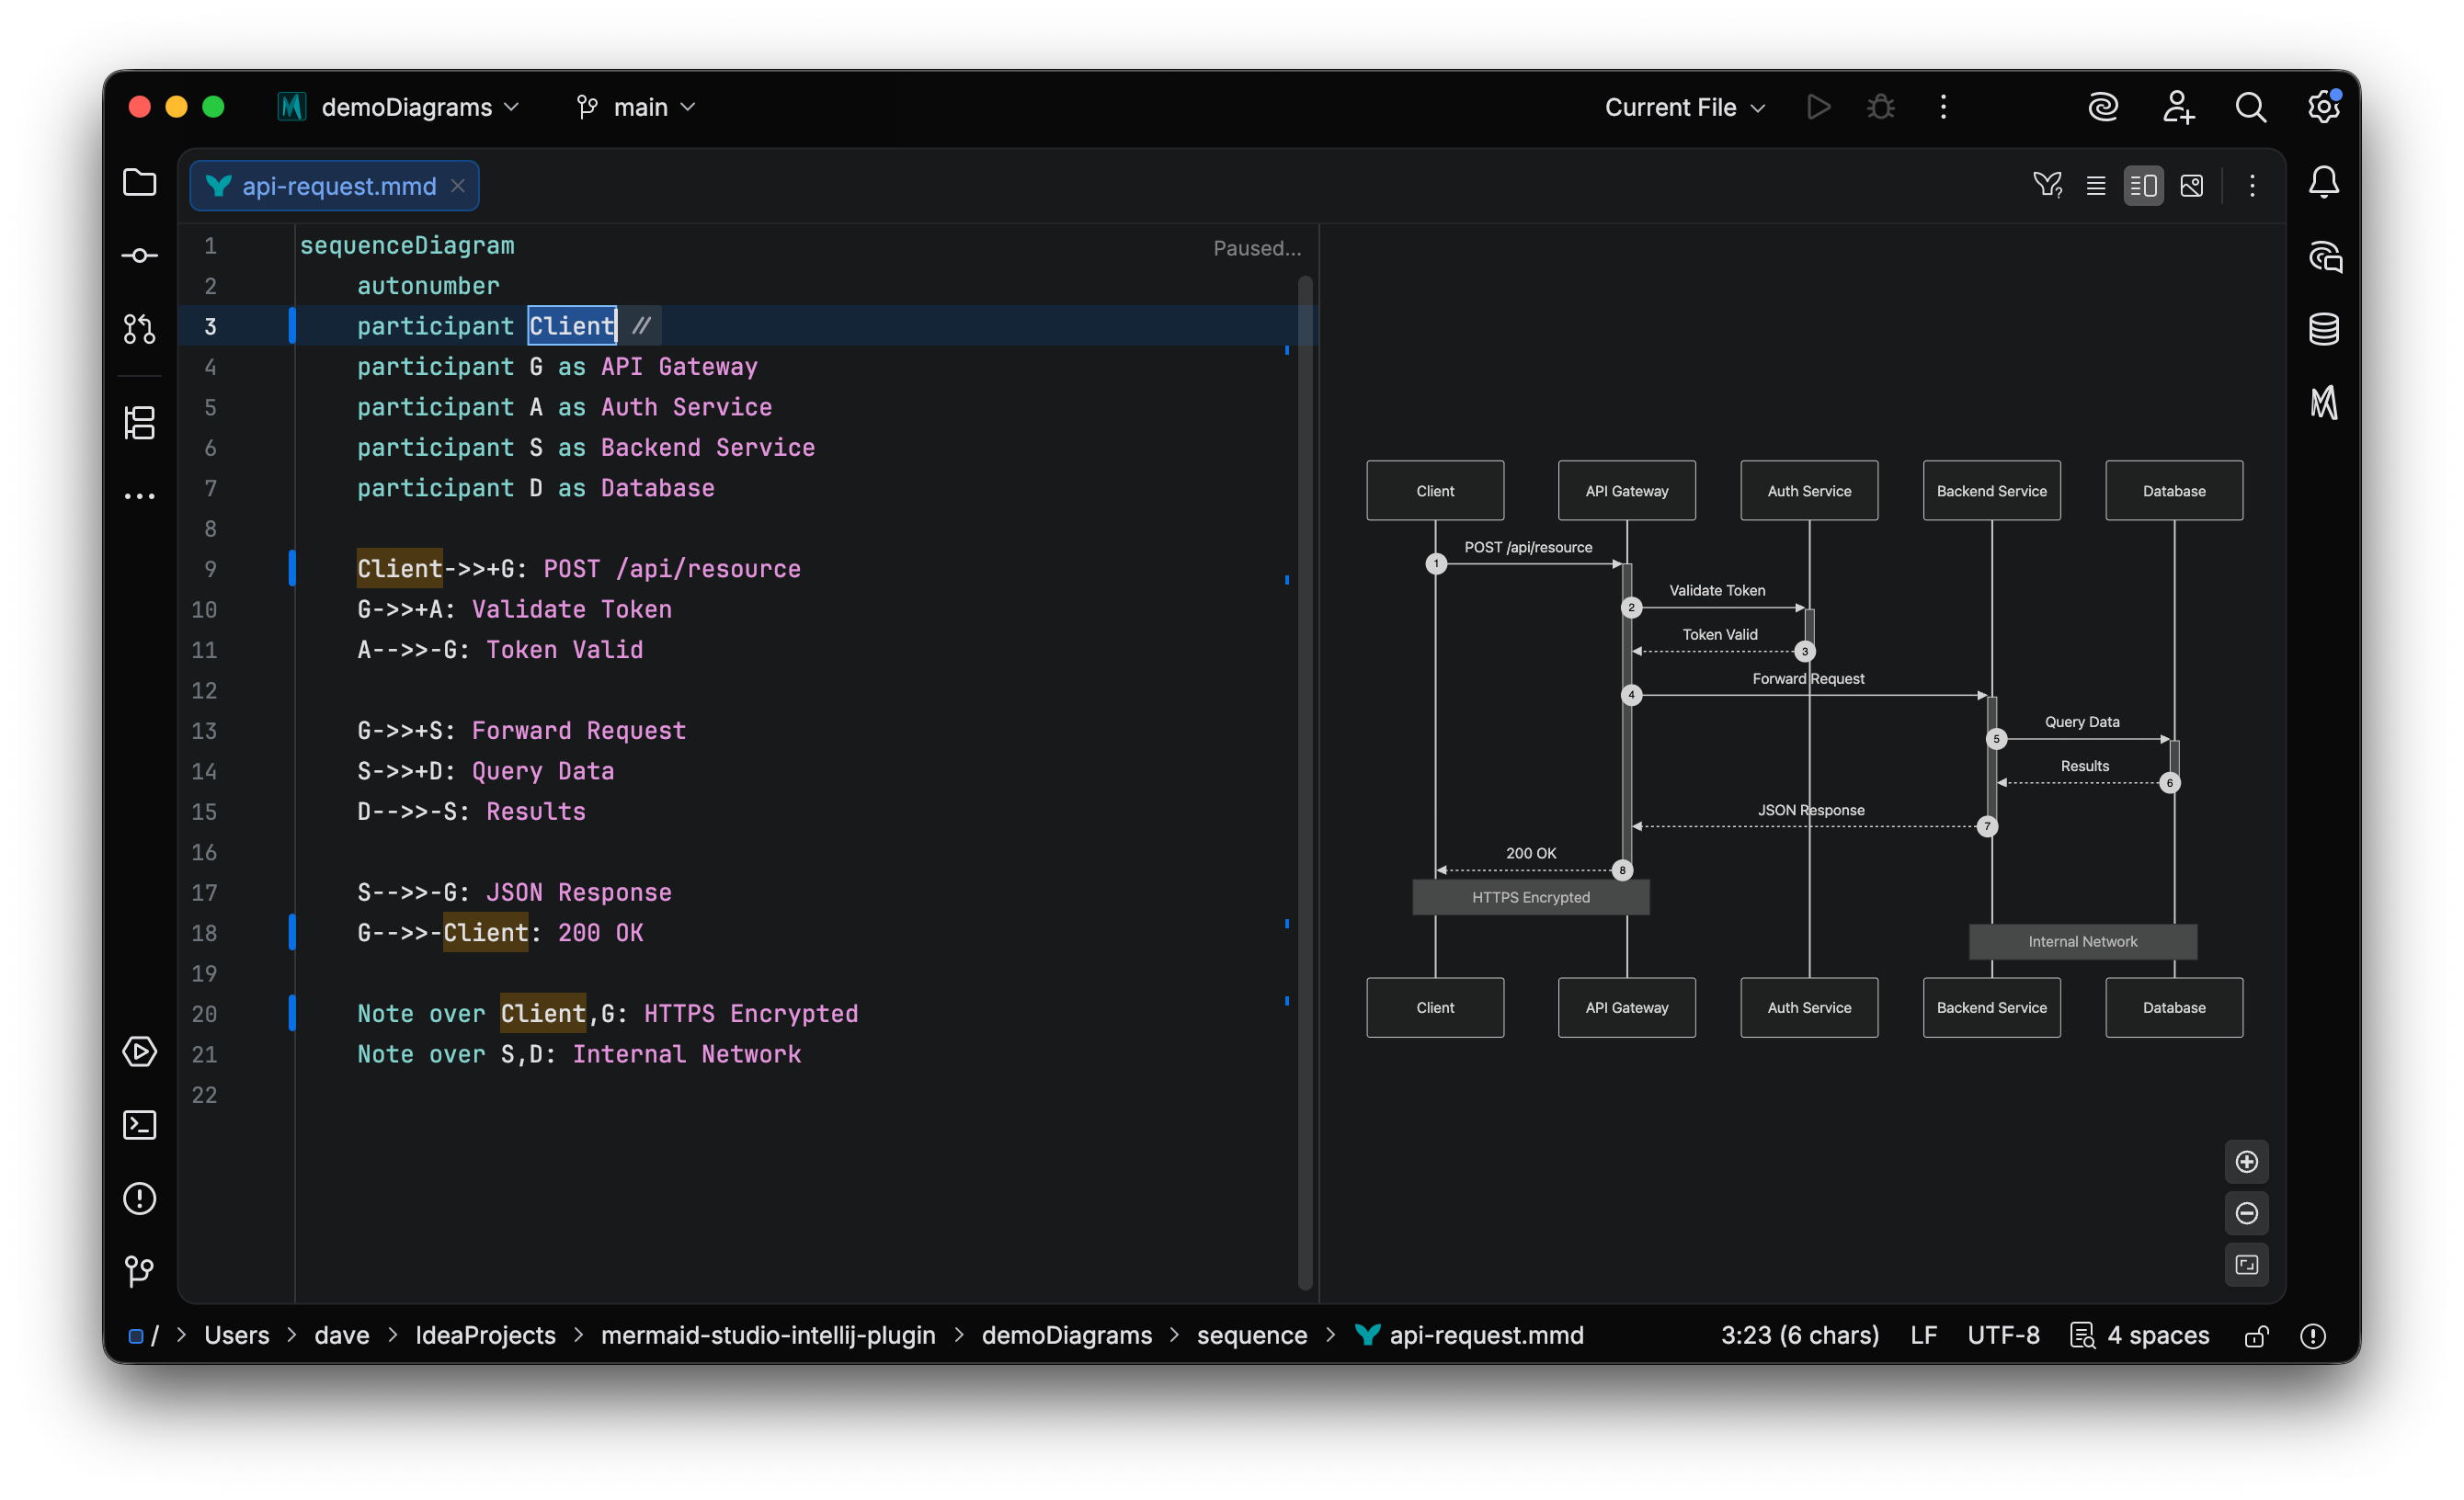
Task: Open the Git tool window
Action: (x=139, y=1271)
